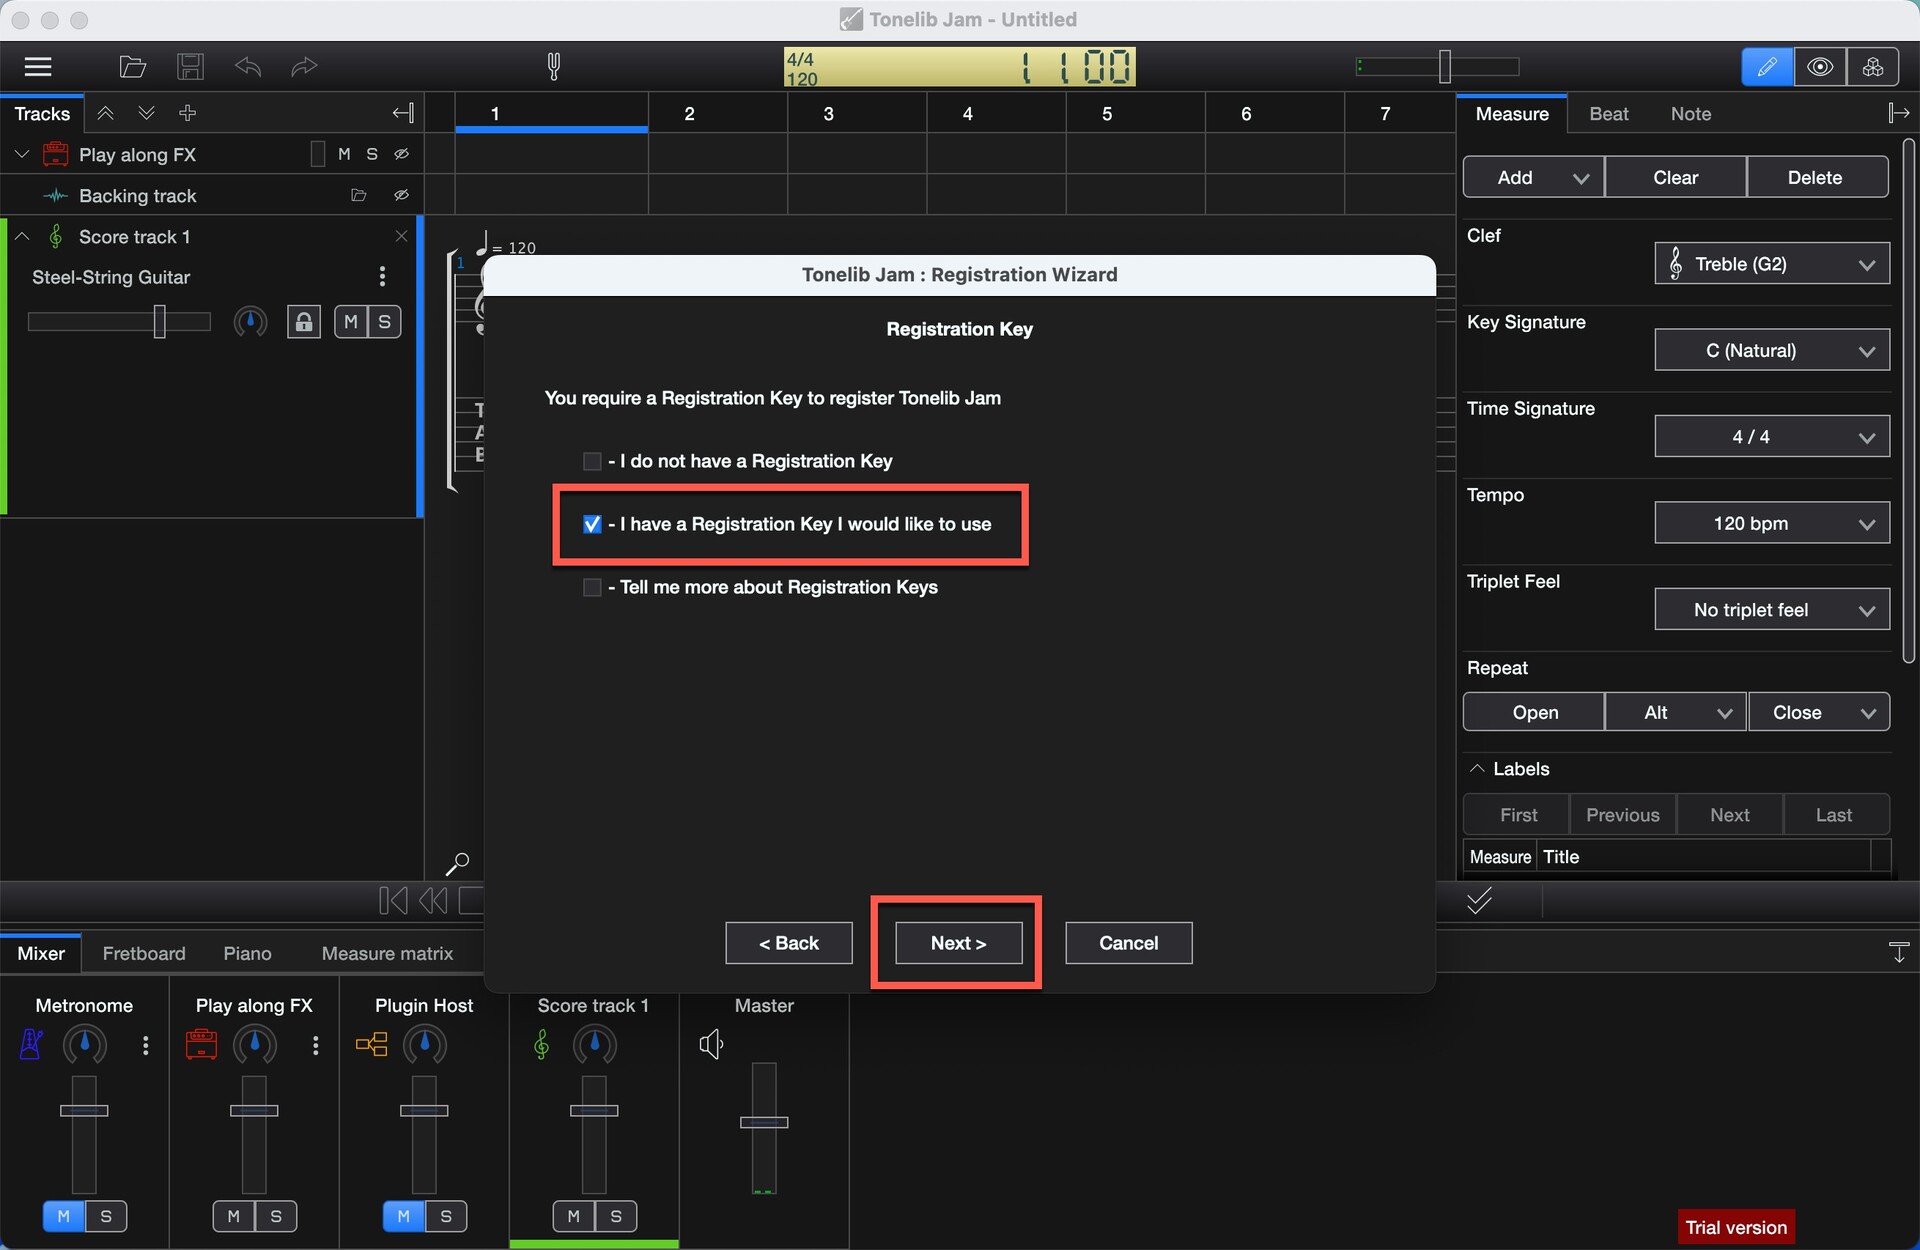Screen dimensions: 1920x1250
Task: Open the Clef Treble (G2) dropdown
Action: (1772, 264)
